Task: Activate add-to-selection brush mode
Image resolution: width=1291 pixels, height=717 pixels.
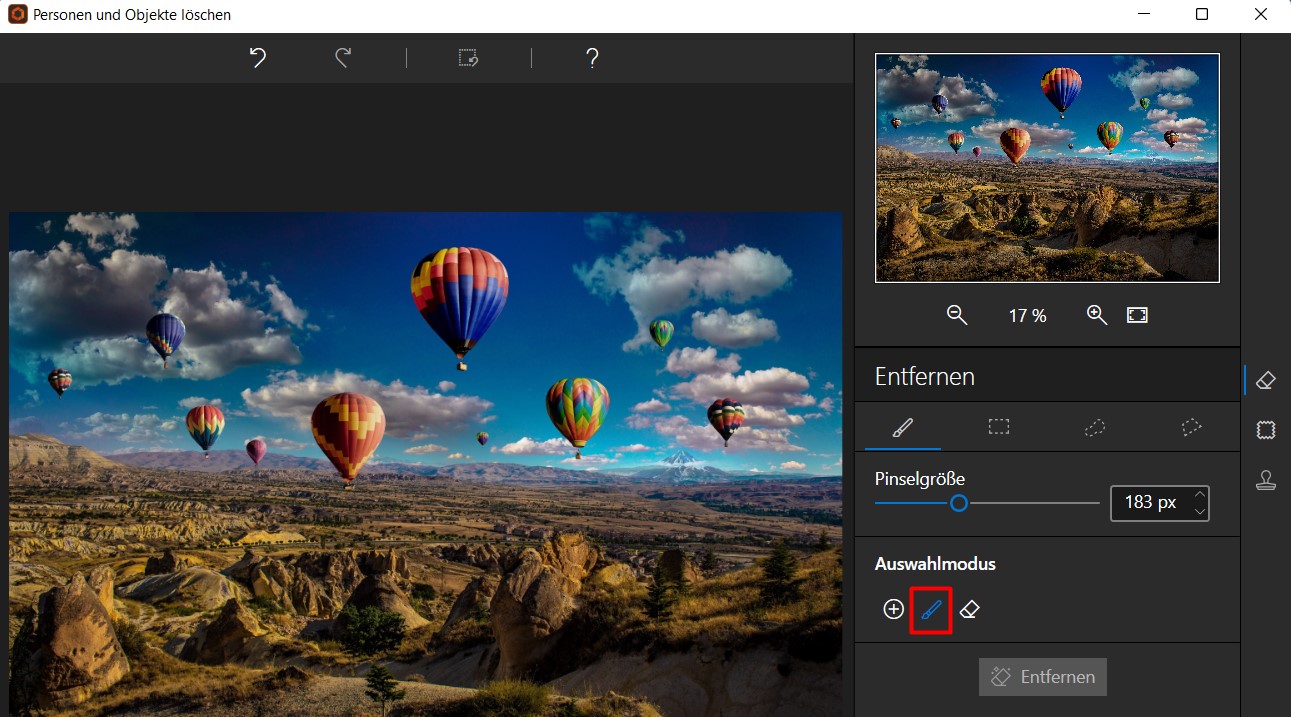Action: (x=931, y=609)
